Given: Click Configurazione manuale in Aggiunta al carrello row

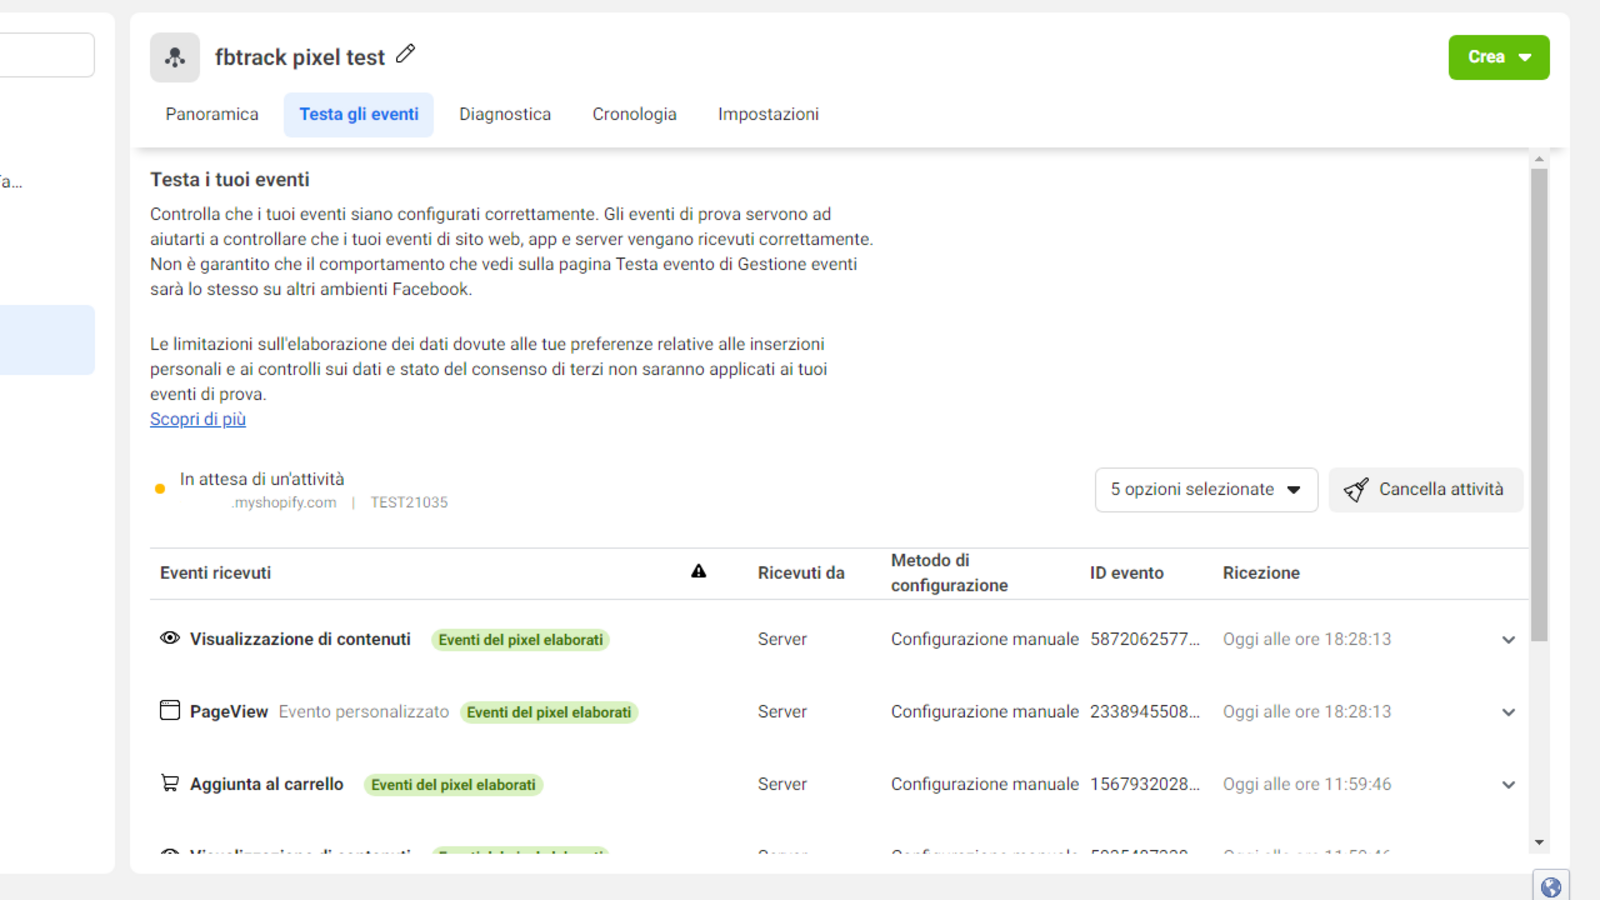Looking at the screenshot, I should click(x=985, y=784).
